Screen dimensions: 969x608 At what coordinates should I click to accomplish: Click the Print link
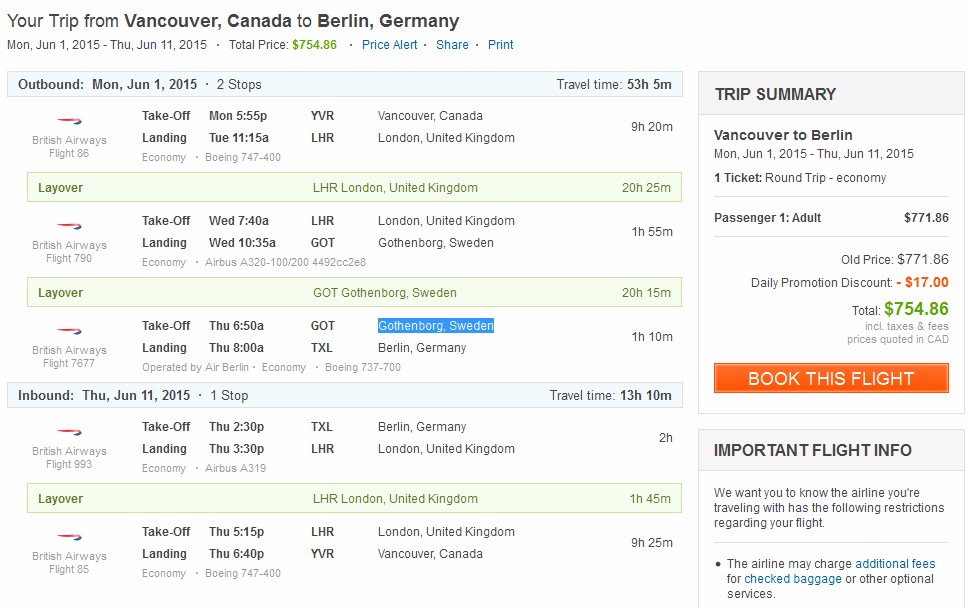[501, 45]
